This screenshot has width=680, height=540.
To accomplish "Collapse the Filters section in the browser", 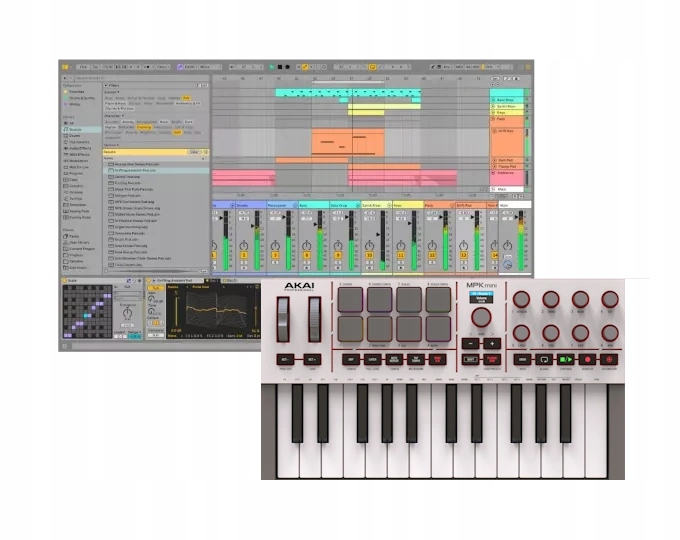I will 105,86.
